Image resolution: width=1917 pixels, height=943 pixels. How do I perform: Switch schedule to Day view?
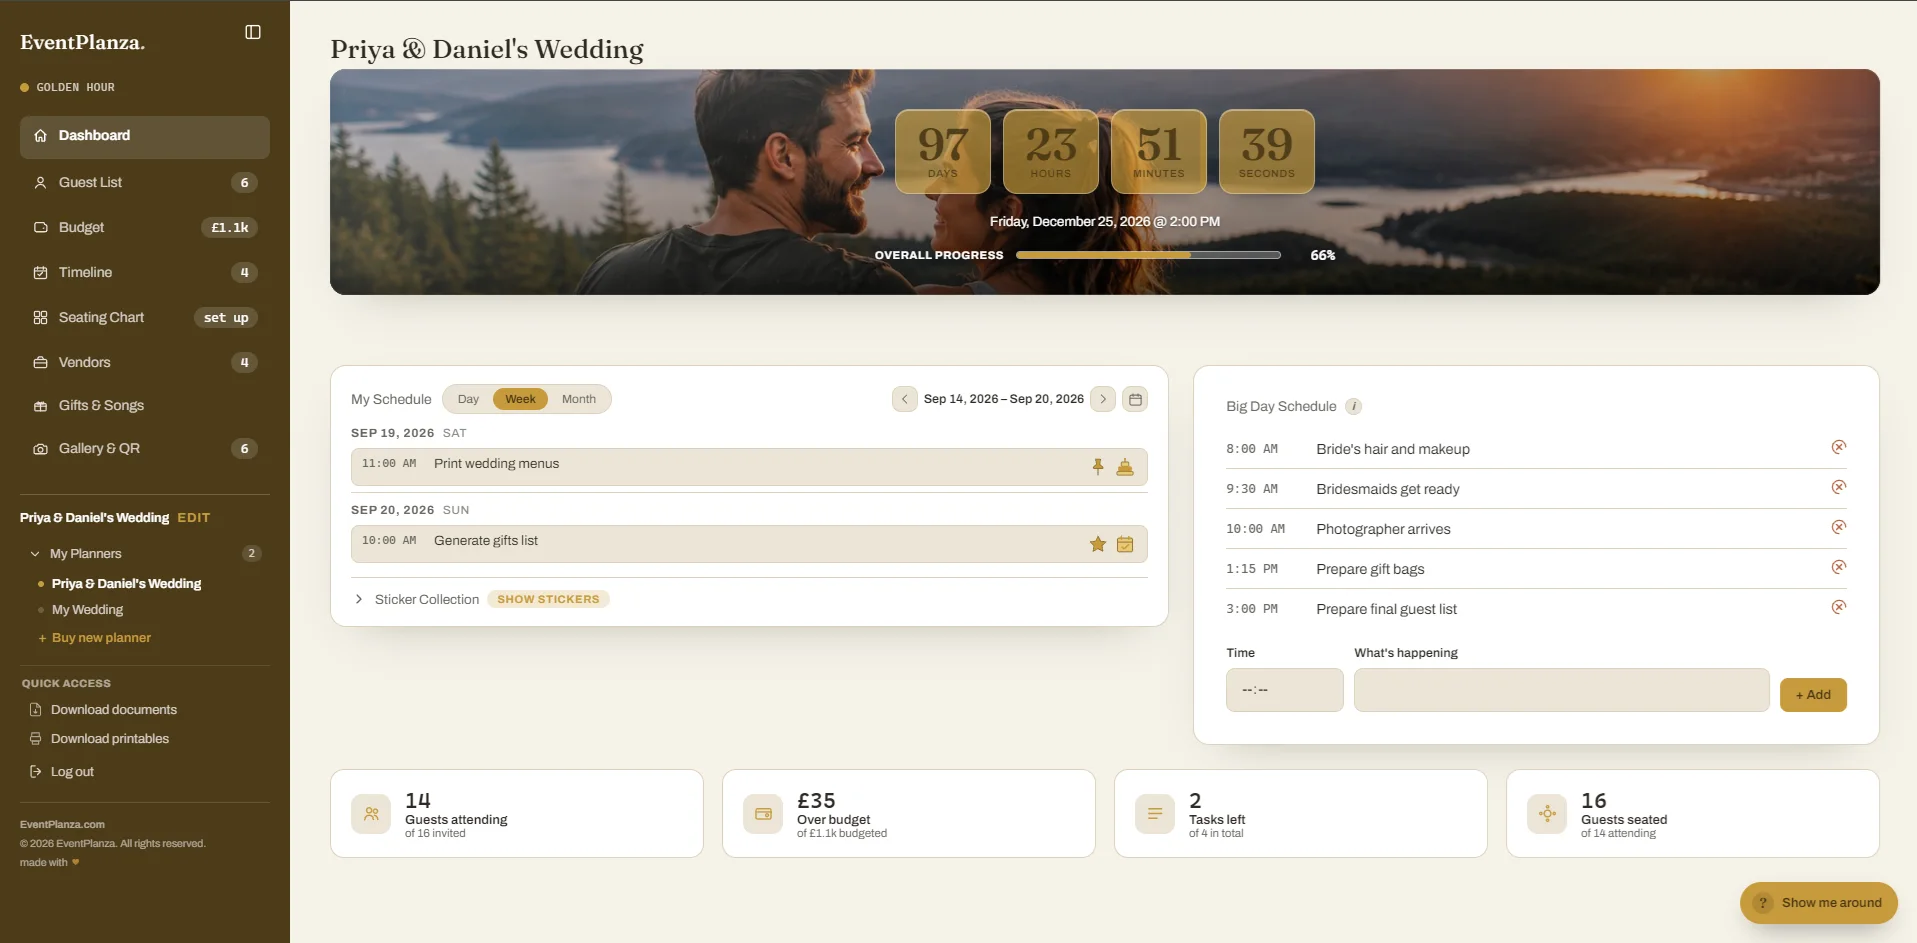tap(468, 399)
